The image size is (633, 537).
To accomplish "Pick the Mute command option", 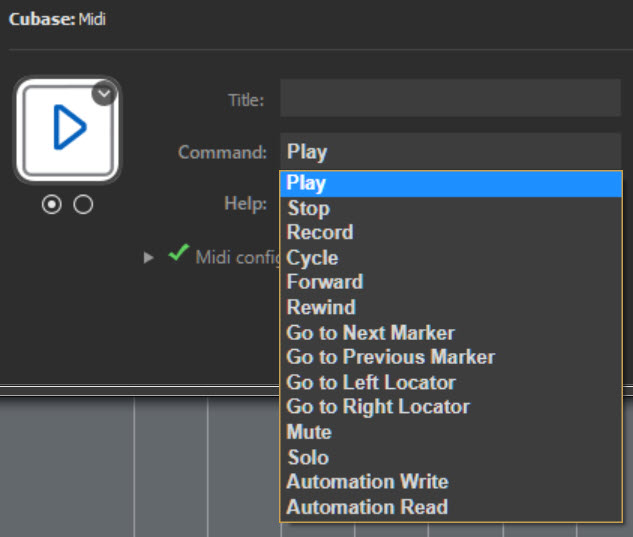I will pos(450,432).
